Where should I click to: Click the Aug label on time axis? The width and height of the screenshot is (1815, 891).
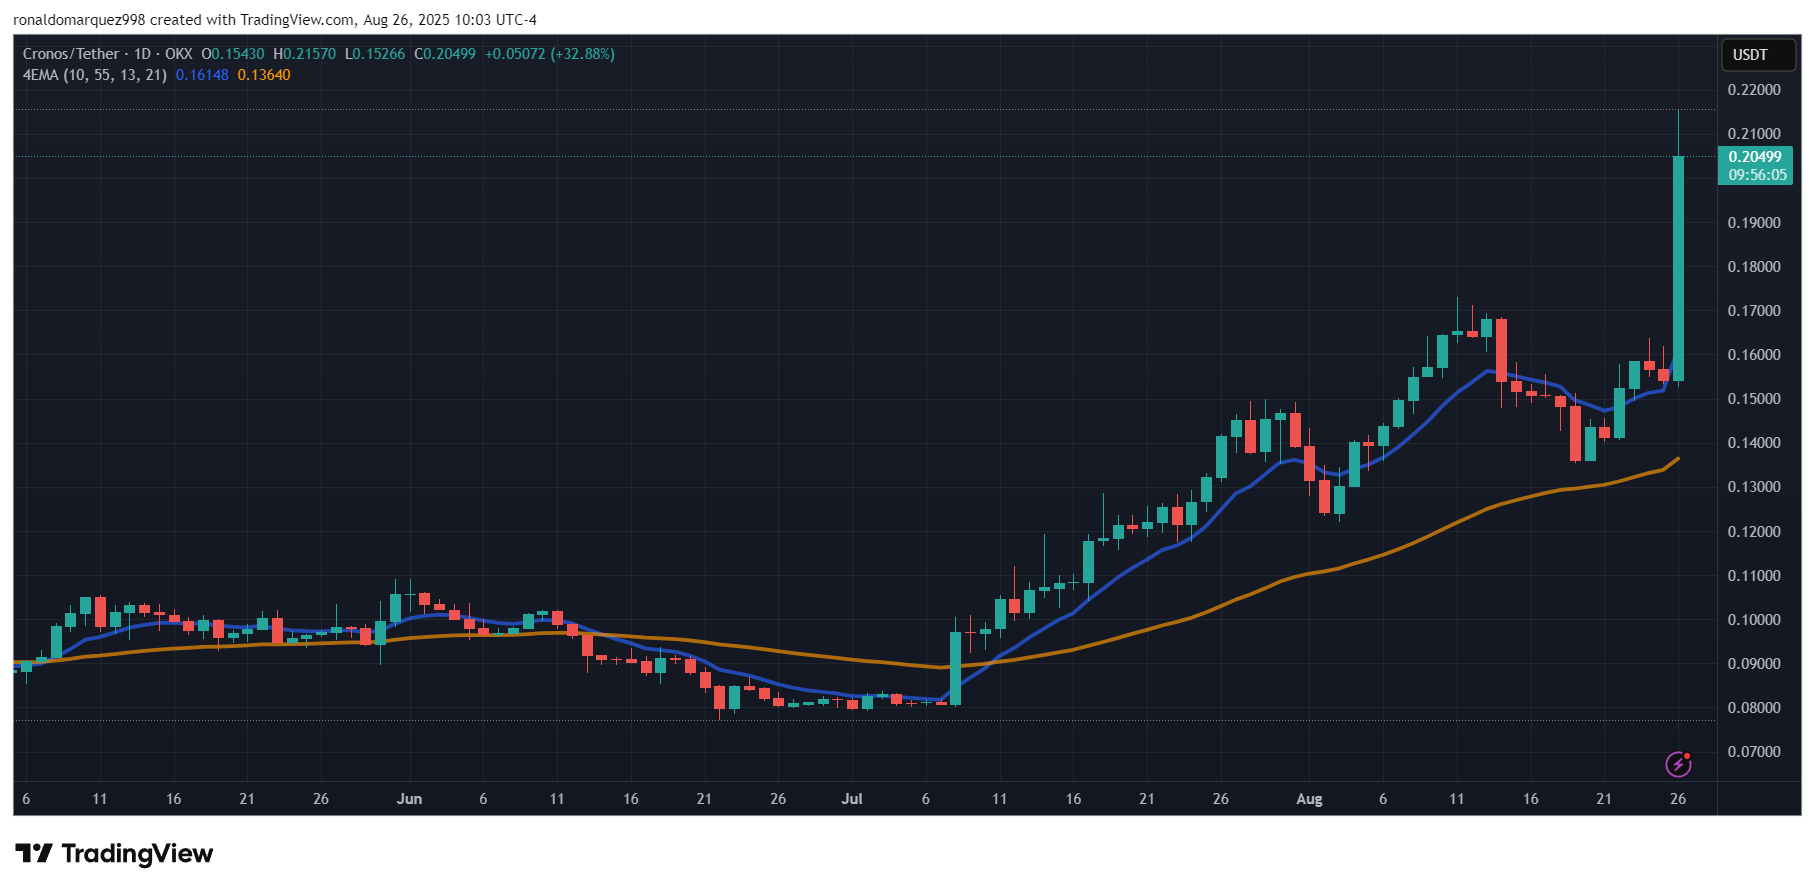click(1309, 799)
